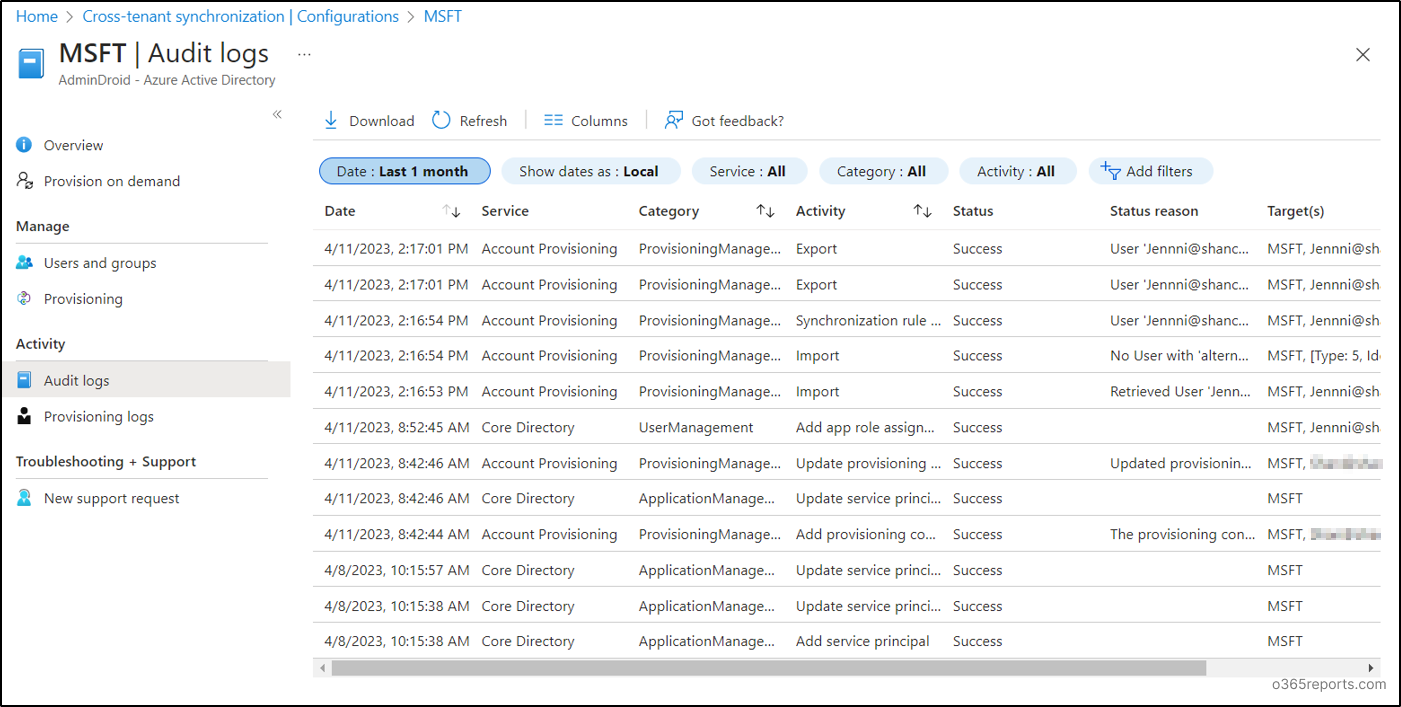Click the New support request person icon
This screenshot has height=707, width=1401.
23,498
